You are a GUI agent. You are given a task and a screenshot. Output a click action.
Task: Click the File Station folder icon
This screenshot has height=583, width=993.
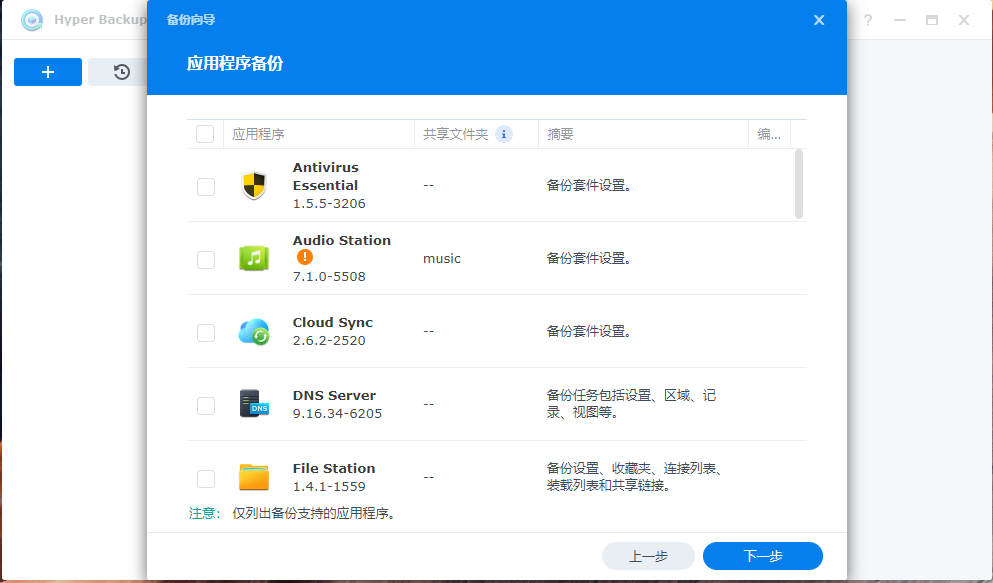click(254, 477)
